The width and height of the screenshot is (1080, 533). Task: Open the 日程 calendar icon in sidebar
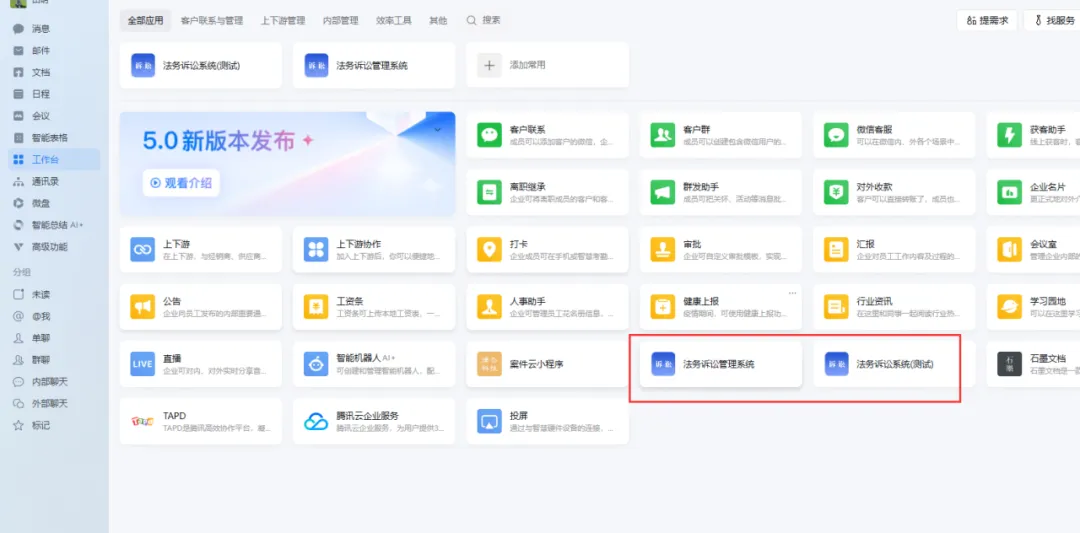point(19,94)
